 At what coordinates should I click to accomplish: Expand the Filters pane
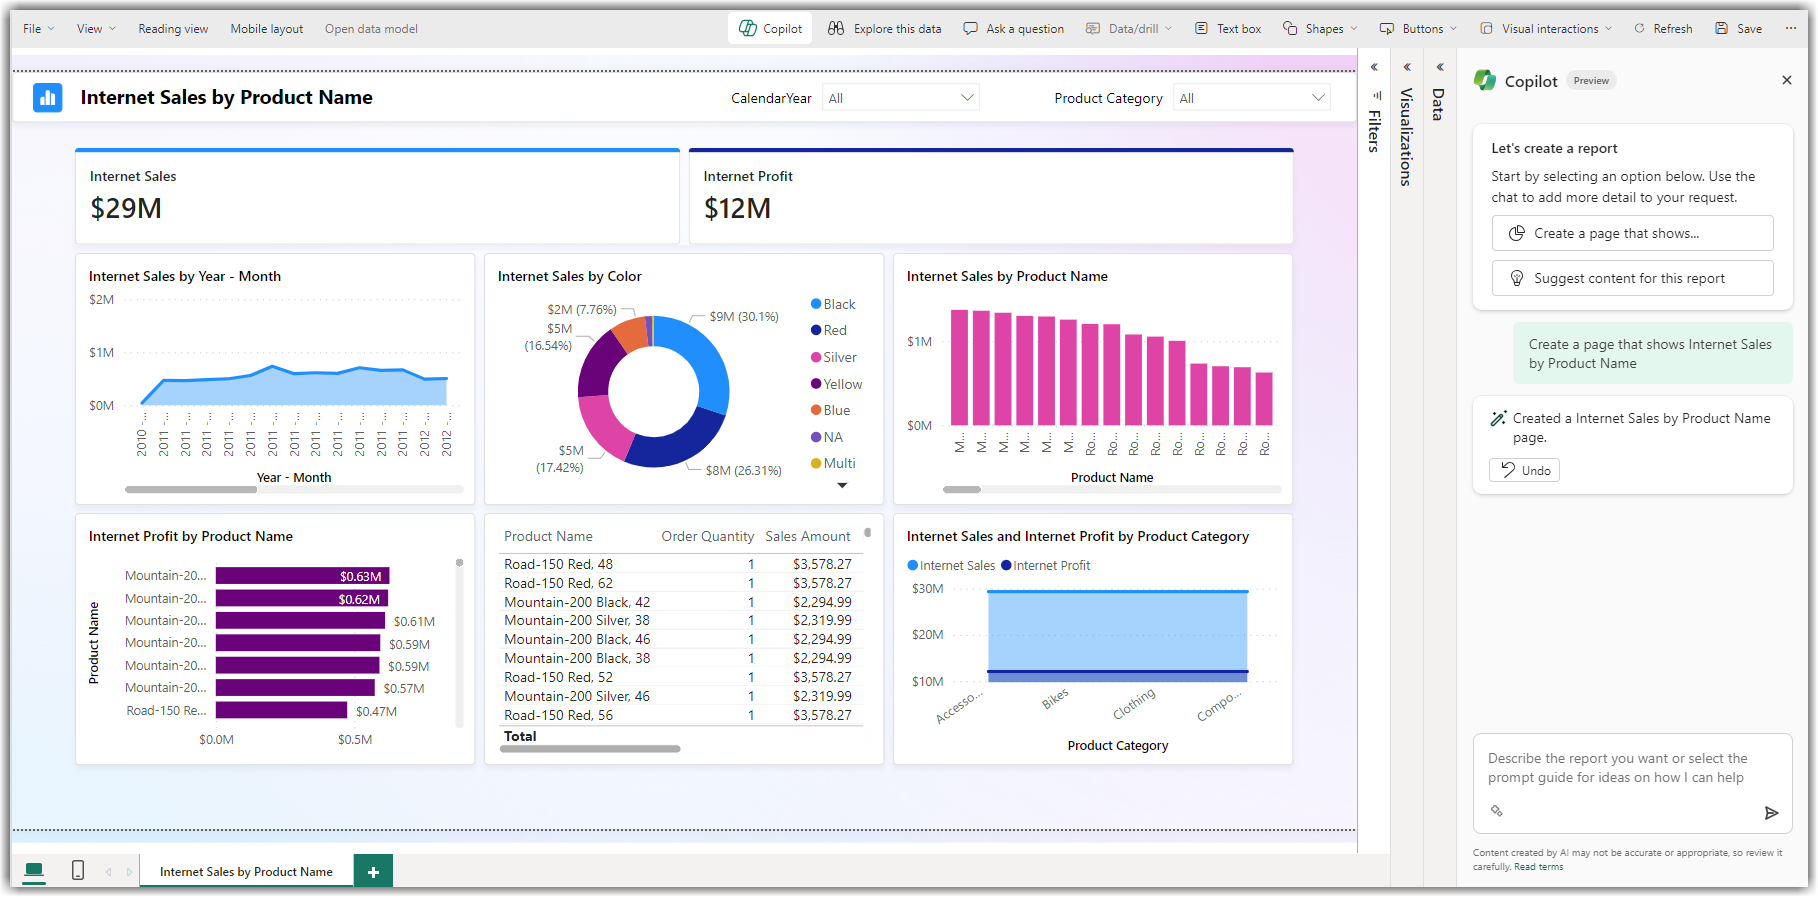(x=1374, y=67)
